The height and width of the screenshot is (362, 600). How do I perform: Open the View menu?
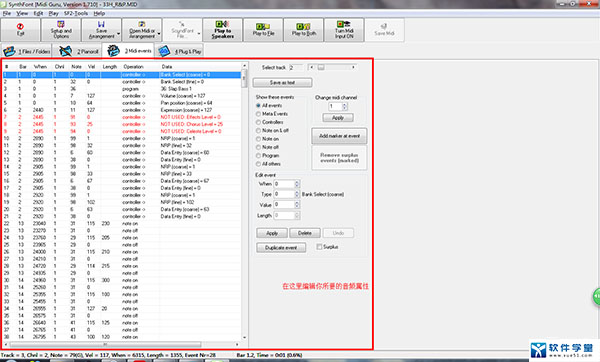point(22,13)
